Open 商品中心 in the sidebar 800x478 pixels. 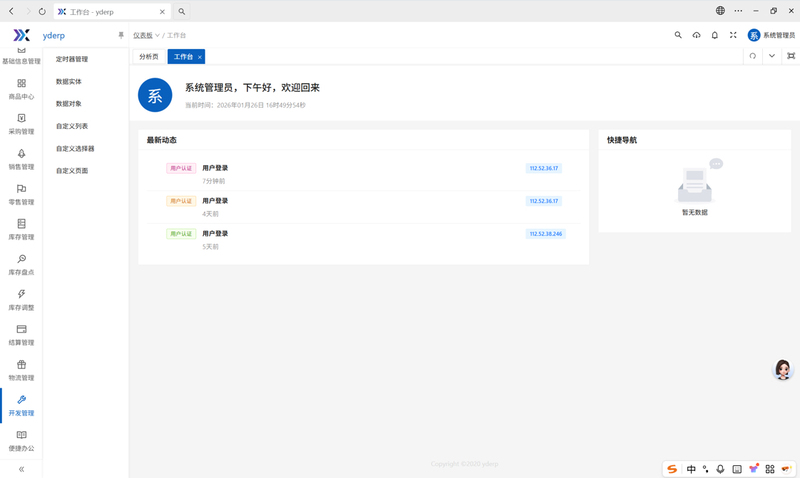(x=21, y=89)
